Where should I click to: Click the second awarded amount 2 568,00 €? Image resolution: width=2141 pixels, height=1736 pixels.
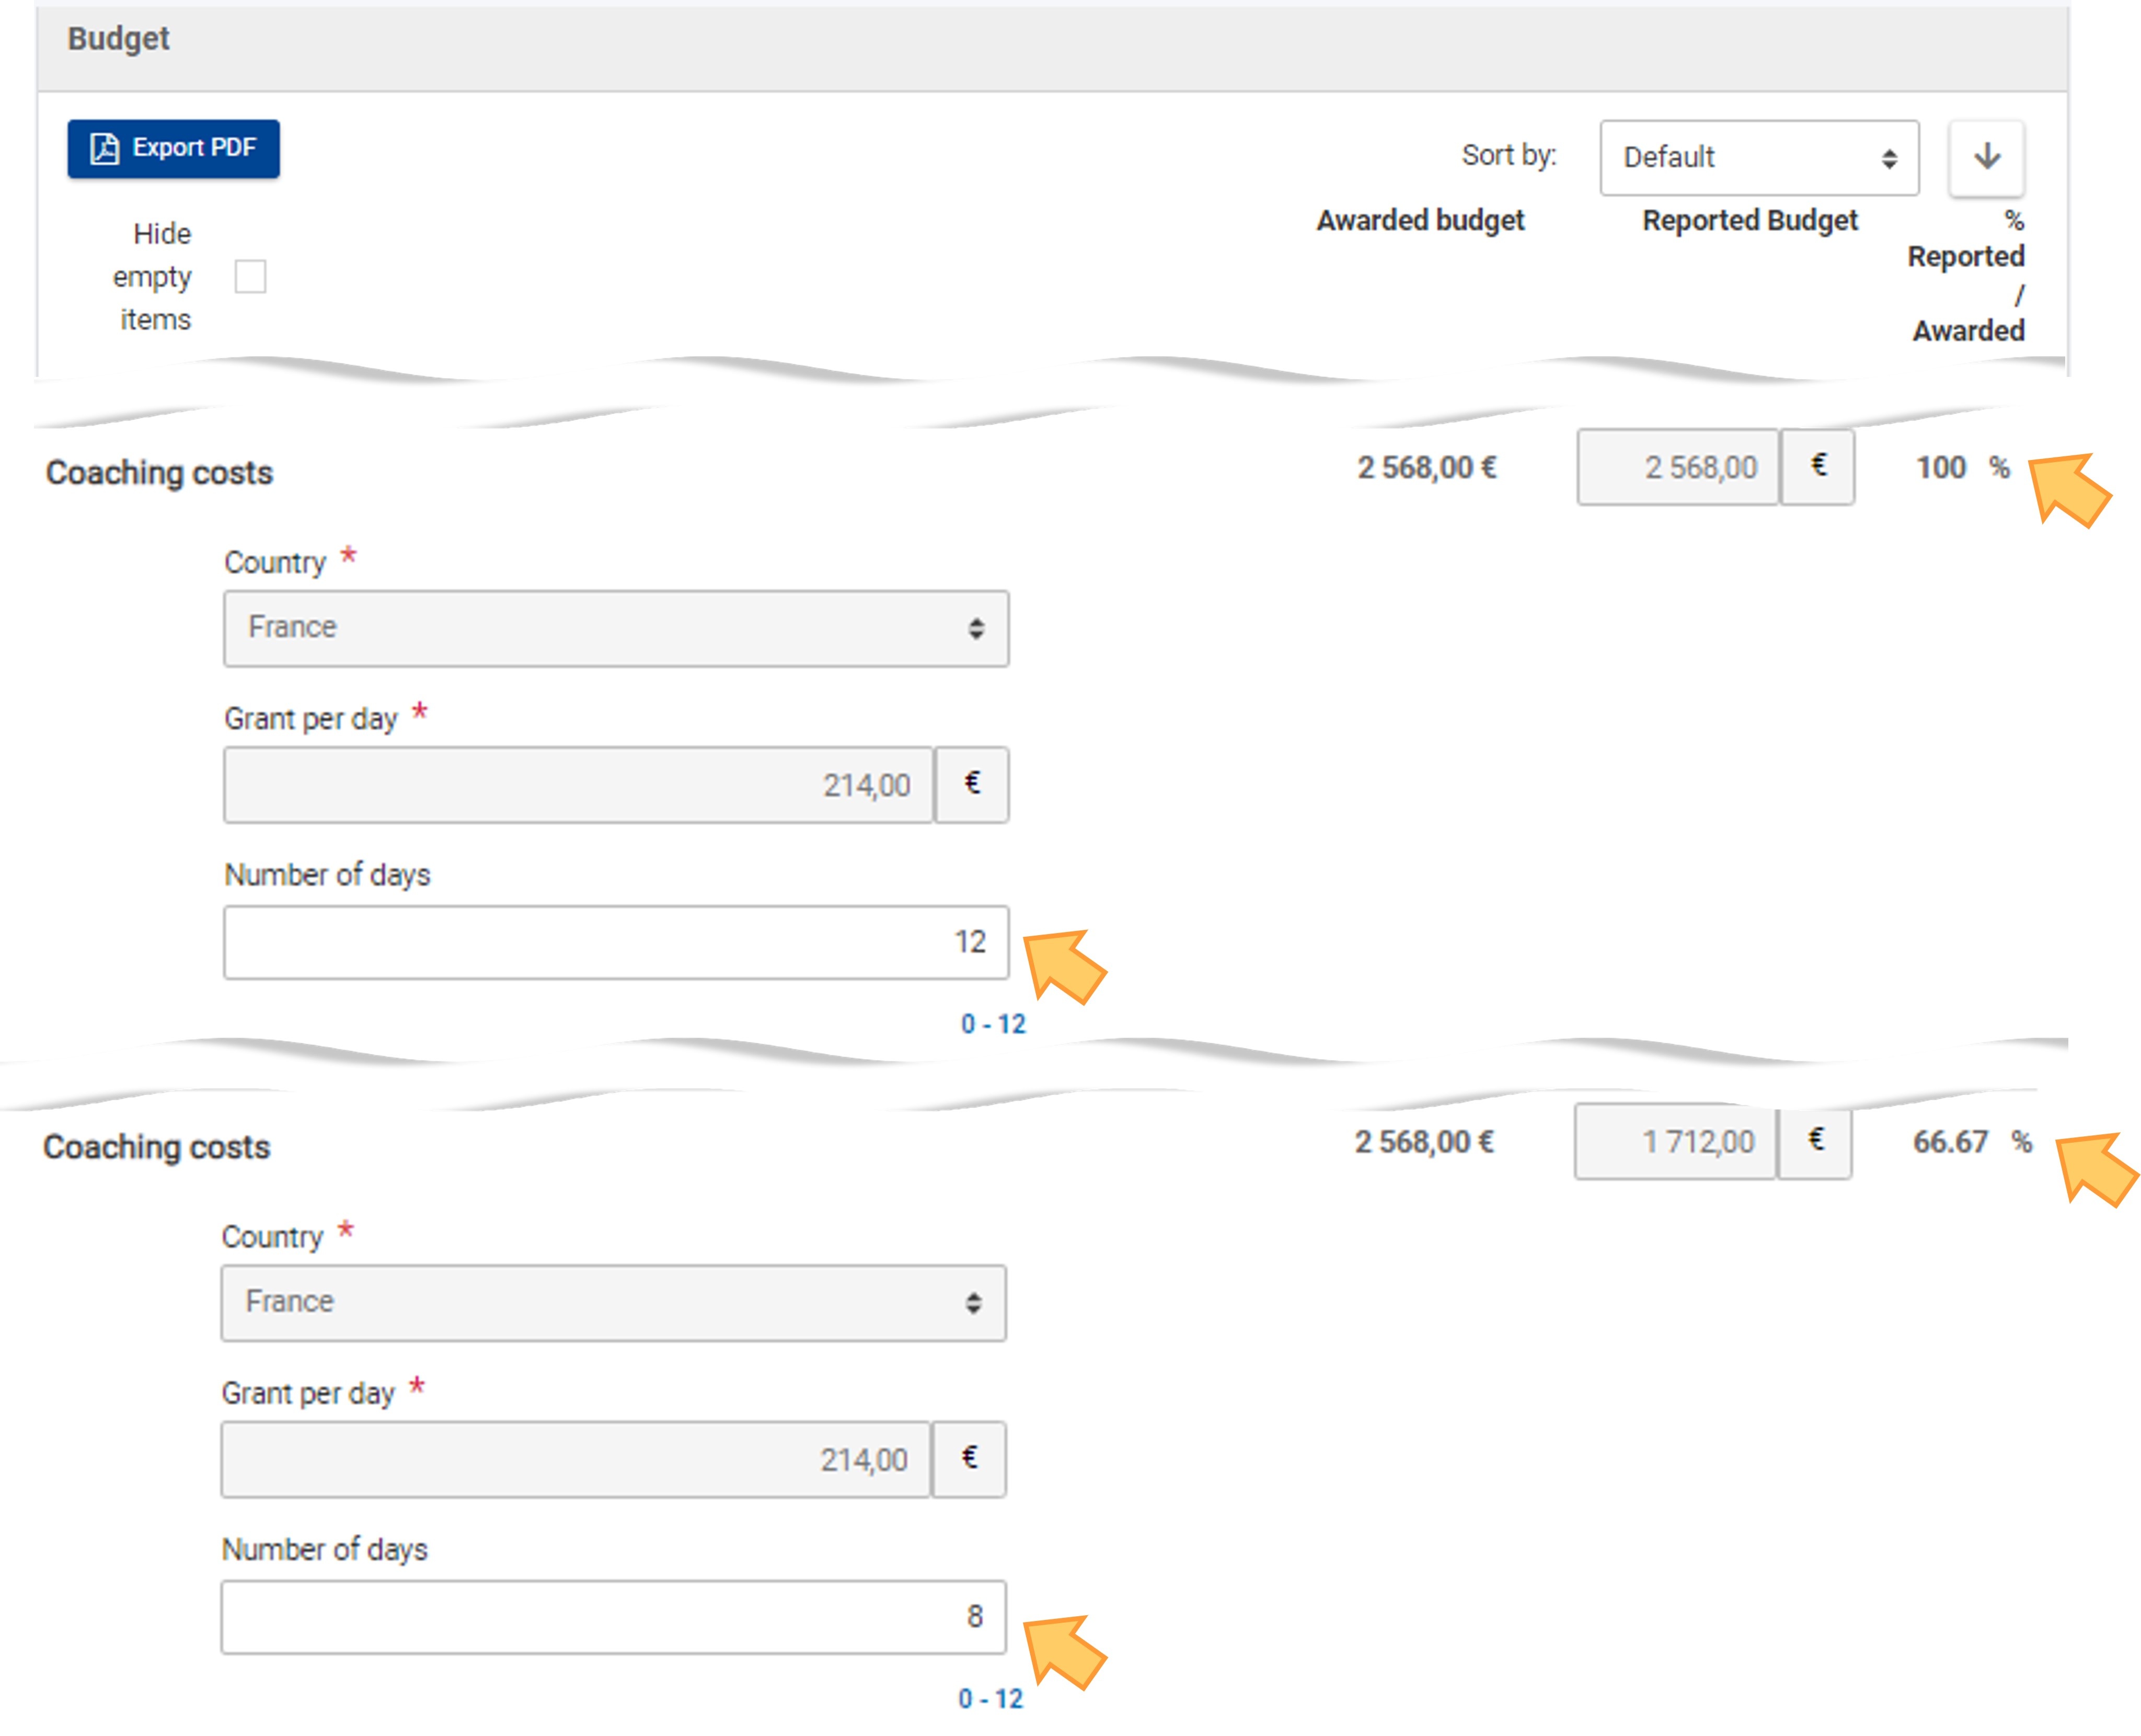1424,1141
